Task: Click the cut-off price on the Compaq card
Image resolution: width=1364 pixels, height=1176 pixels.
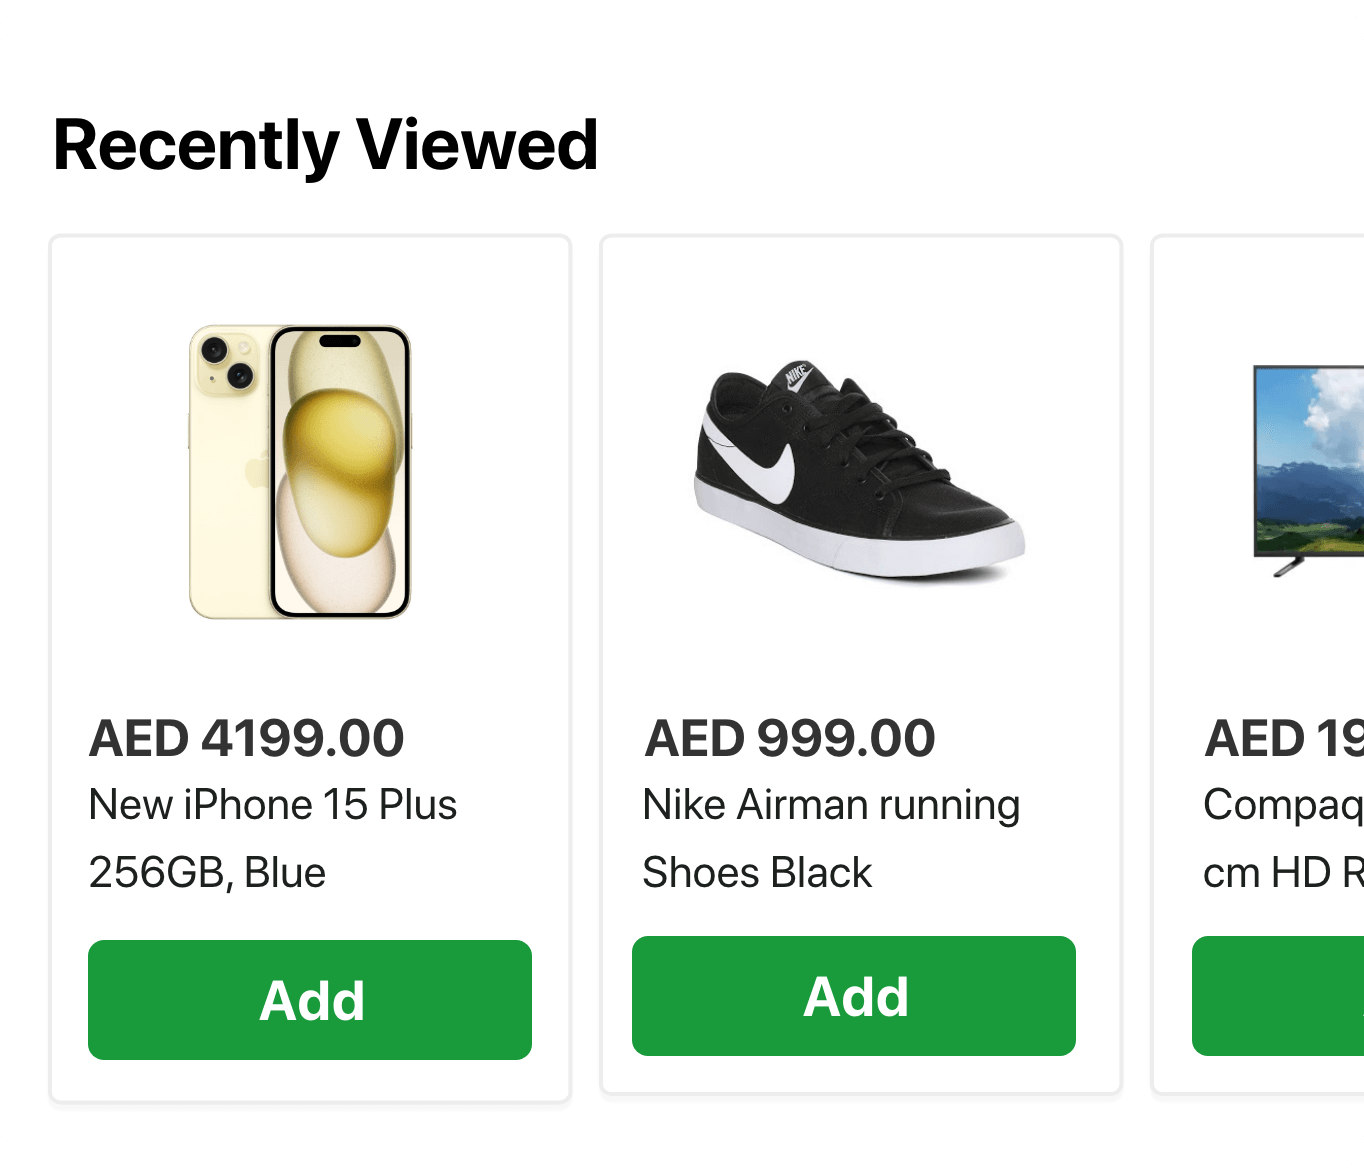Action: pyautogui.click(x=1284, y=738)
